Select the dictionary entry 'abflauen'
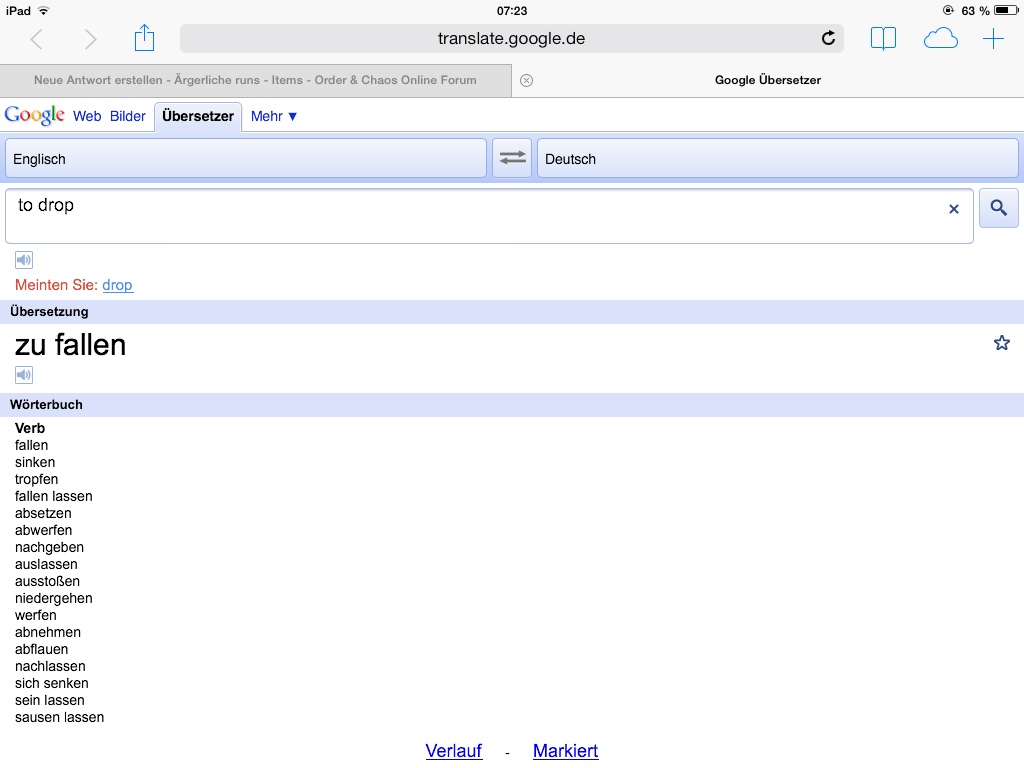The image size is (1024, 768). (x=42, y=649)
